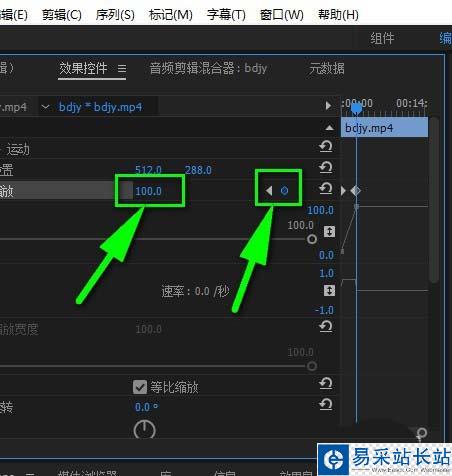Click the velocity upper value 1.0
This screenshot has height=476, width=452.
pos(327,273)
